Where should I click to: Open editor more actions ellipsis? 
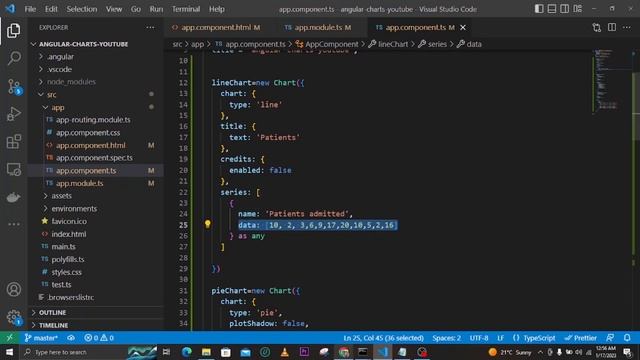click(627, 27)
